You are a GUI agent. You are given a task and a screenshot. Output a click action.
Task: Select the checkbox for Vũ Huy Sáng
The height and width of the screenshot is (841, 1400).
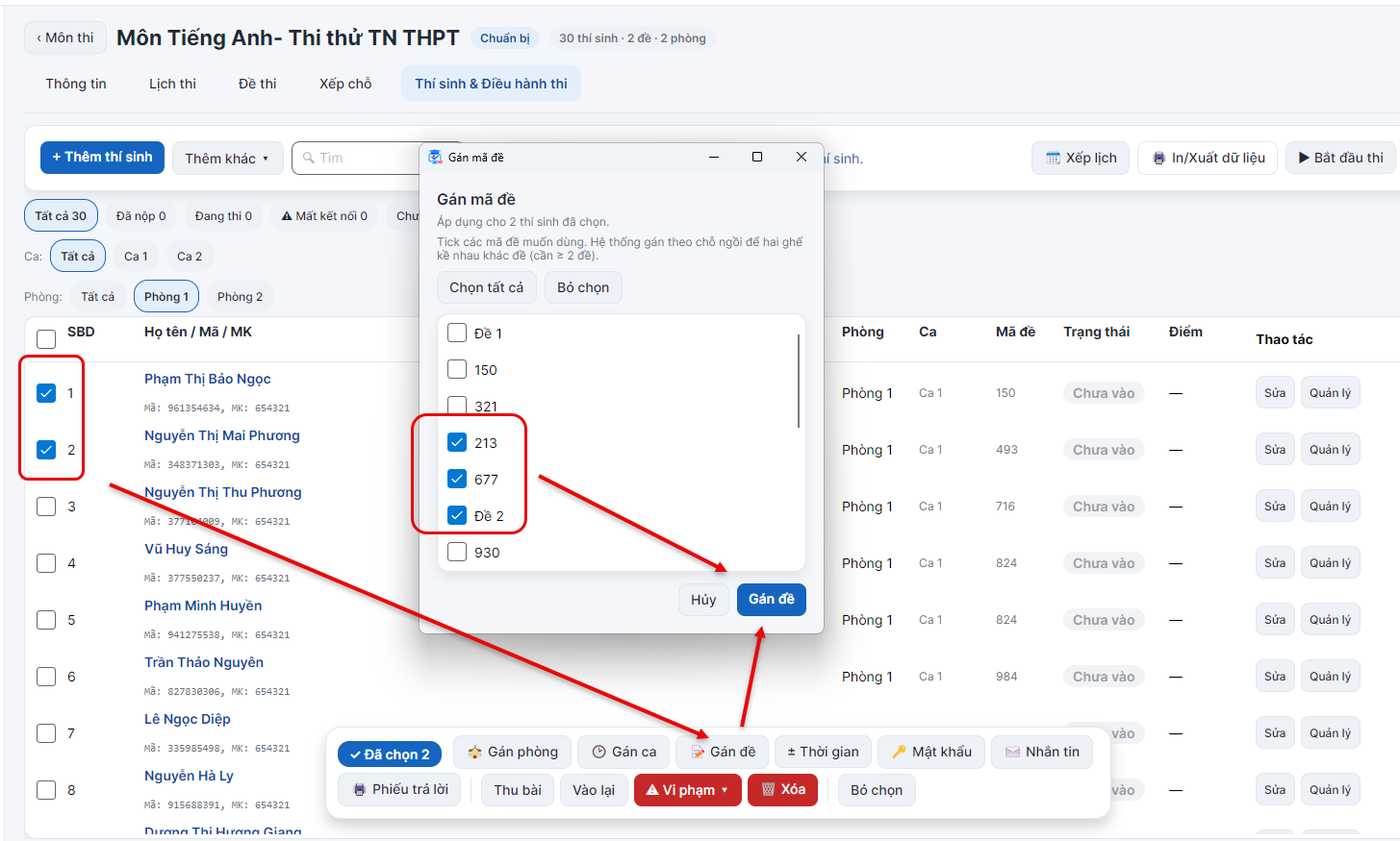[x=46, y=563]
